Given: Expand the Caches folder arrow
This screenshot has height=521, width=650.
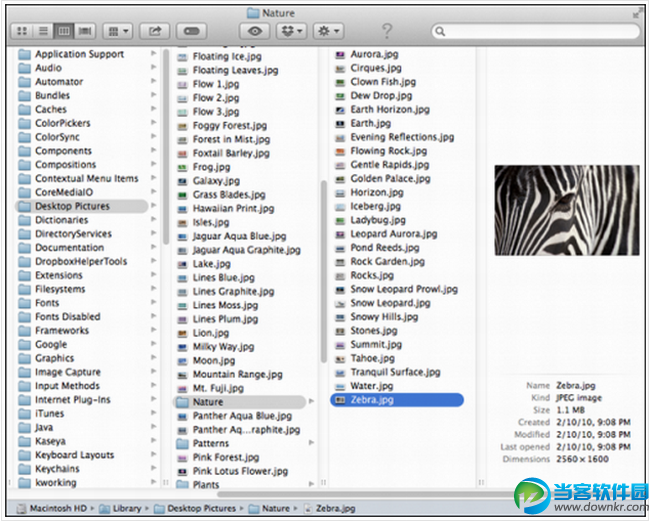Looking at the screenshot, I should (153, 109).
